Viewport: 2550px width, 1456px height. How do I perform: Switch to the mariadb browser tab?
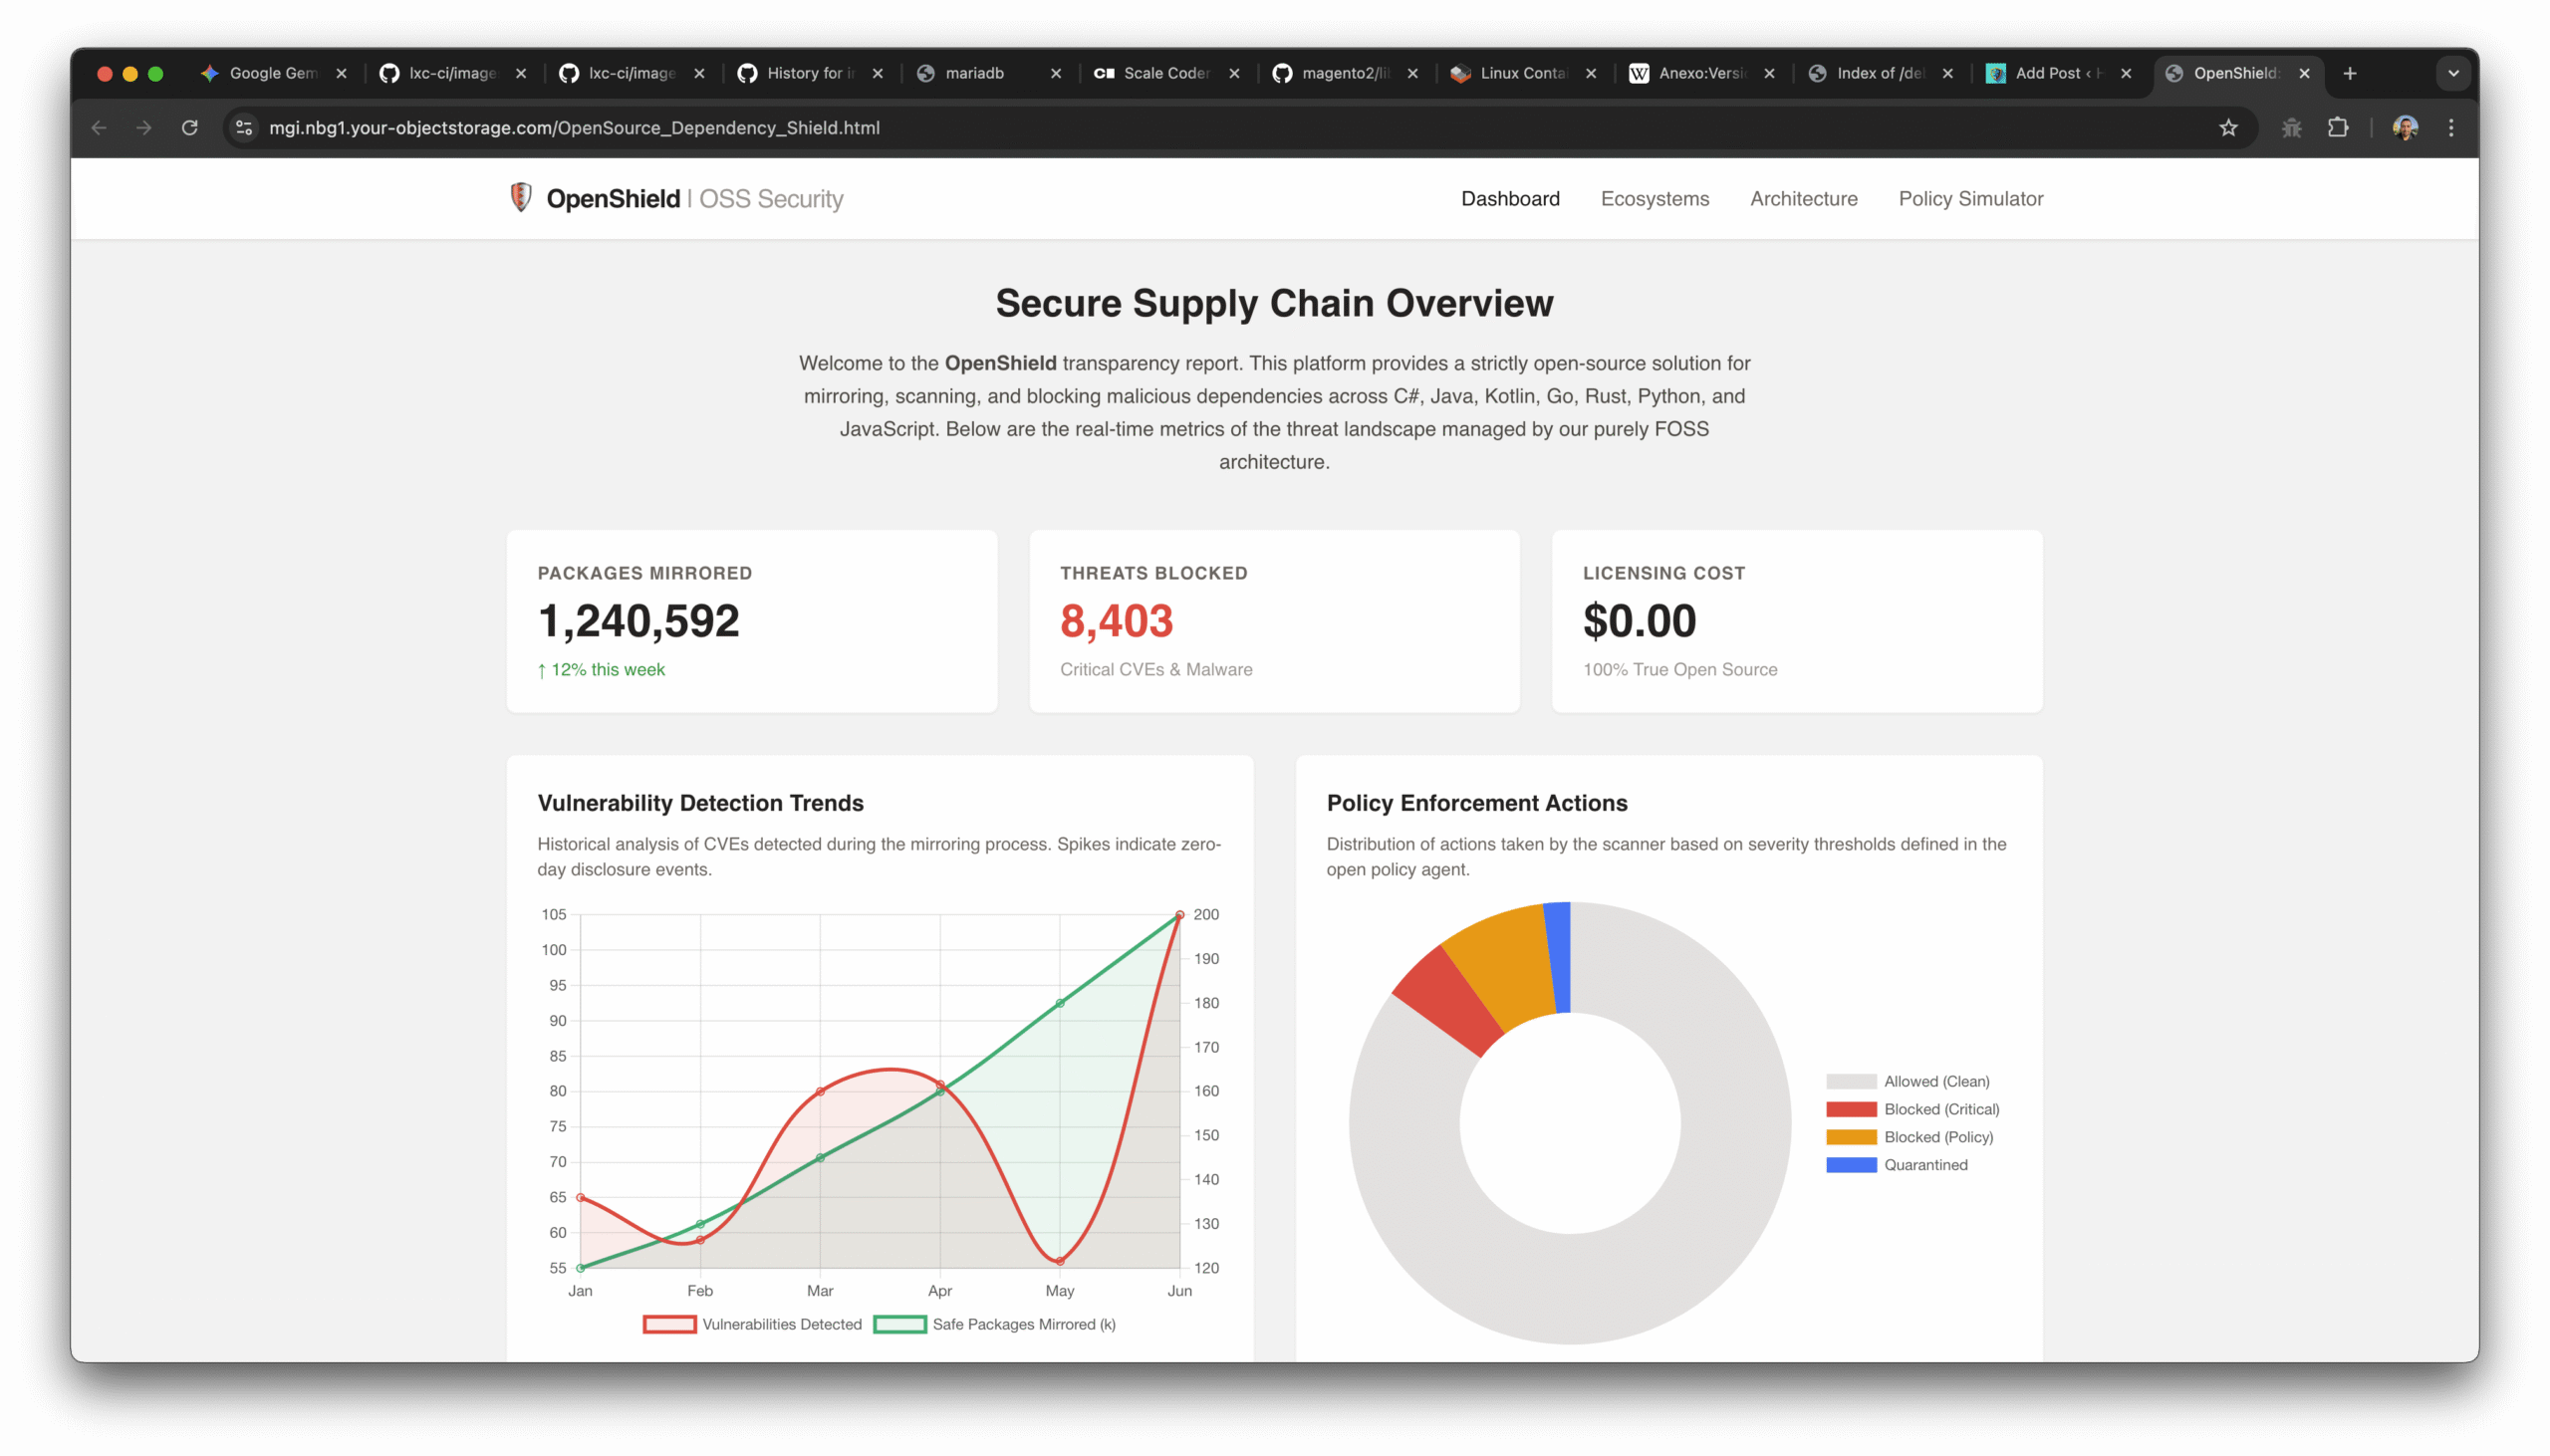[975, 73]
